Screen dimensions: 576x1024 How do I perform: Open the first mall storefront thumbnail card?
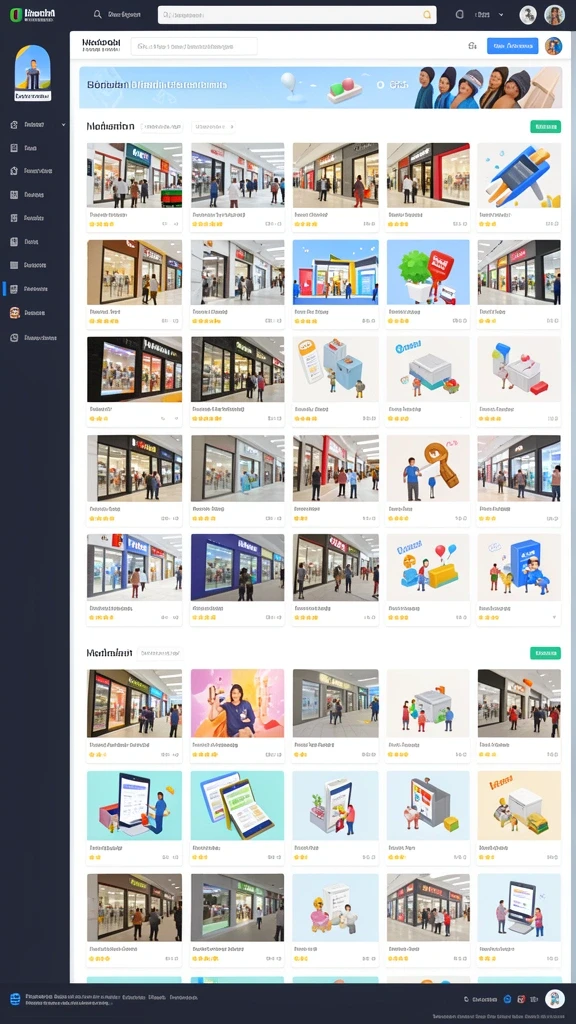(x=135, y=187)
